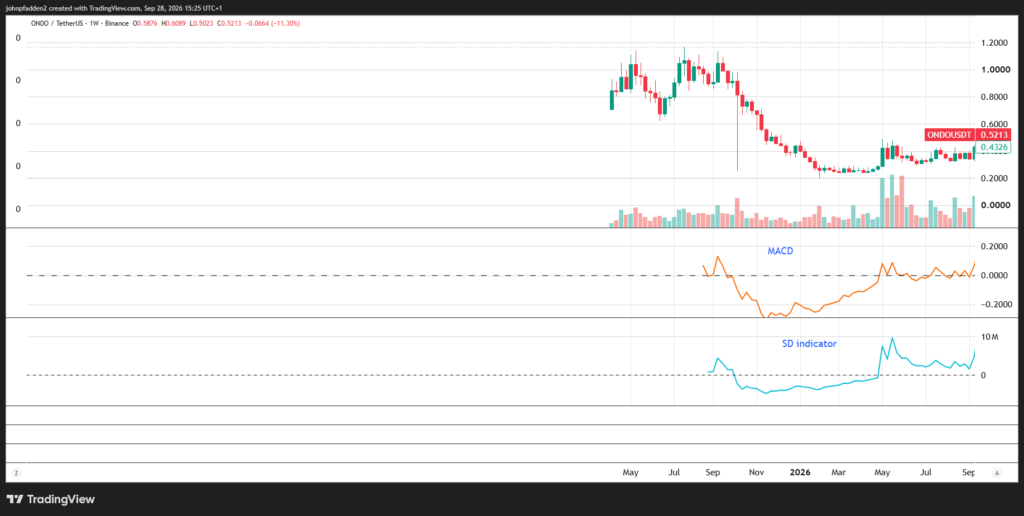Click the 2026 year label on time axis
Viewport: 1024px width, 516px height.
pyautogui.click(x=800, y=472)
